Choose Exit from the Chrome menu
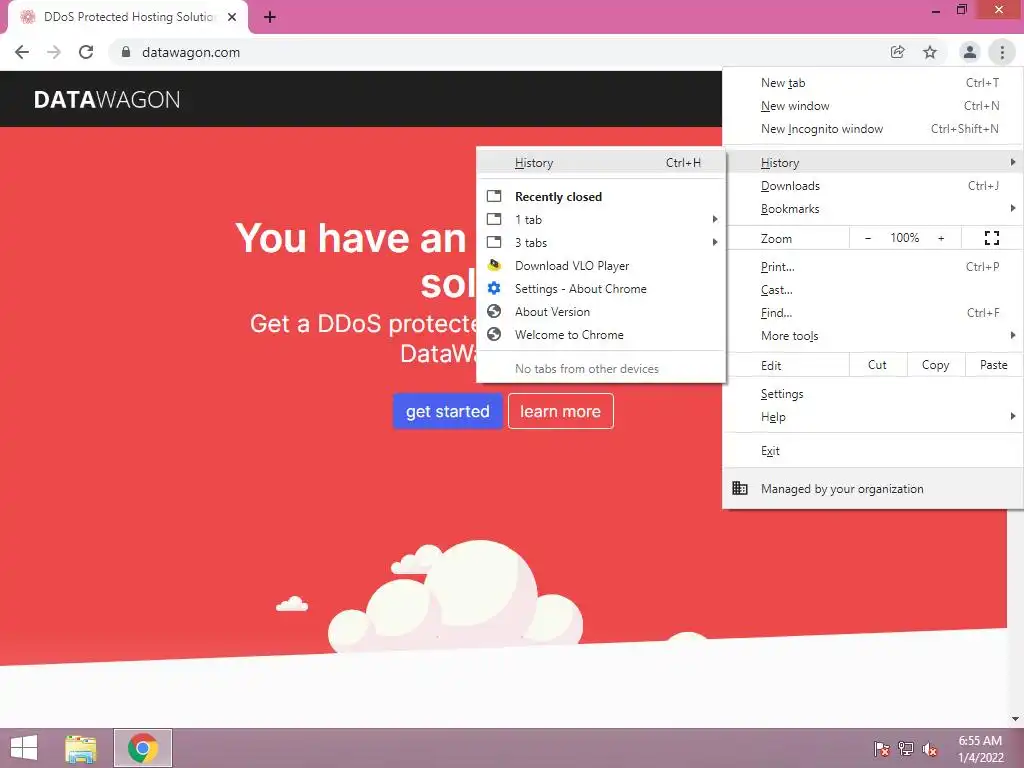The width and height of the screenshot is (1024, 768). click(872, 451)
